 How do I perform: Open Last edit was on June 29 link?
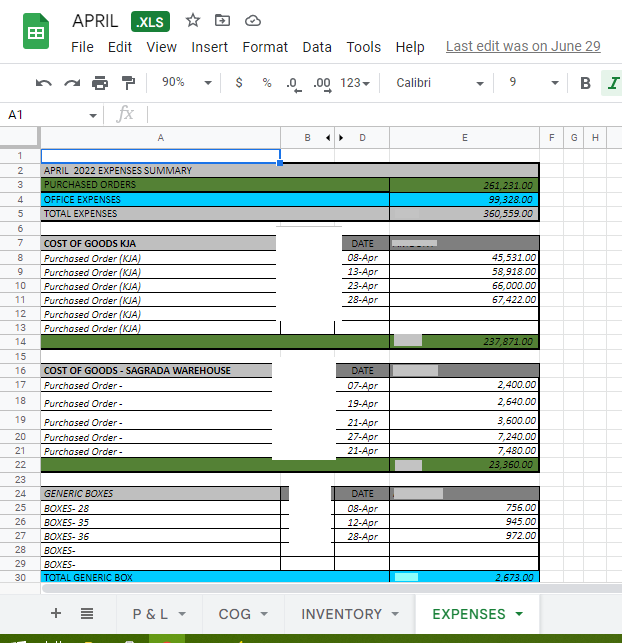pyautogui.click(x=523, y=46)
